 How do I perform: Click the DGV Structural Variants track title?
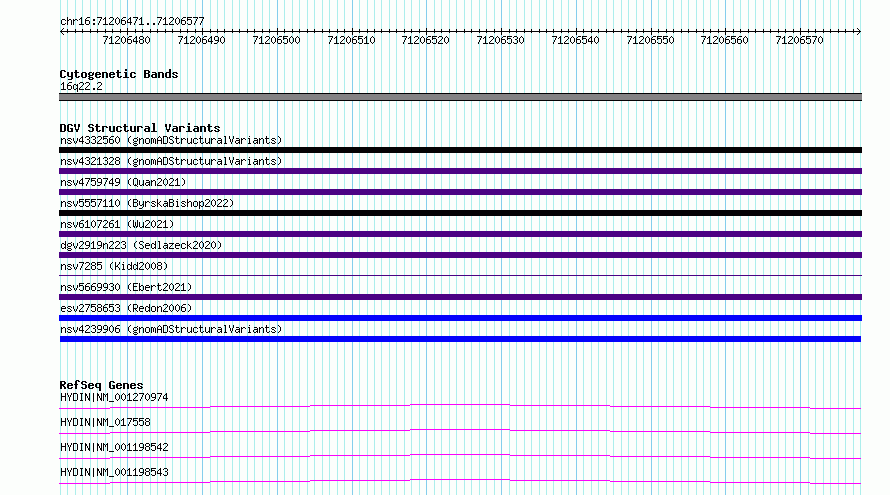[x=140, y=128]
